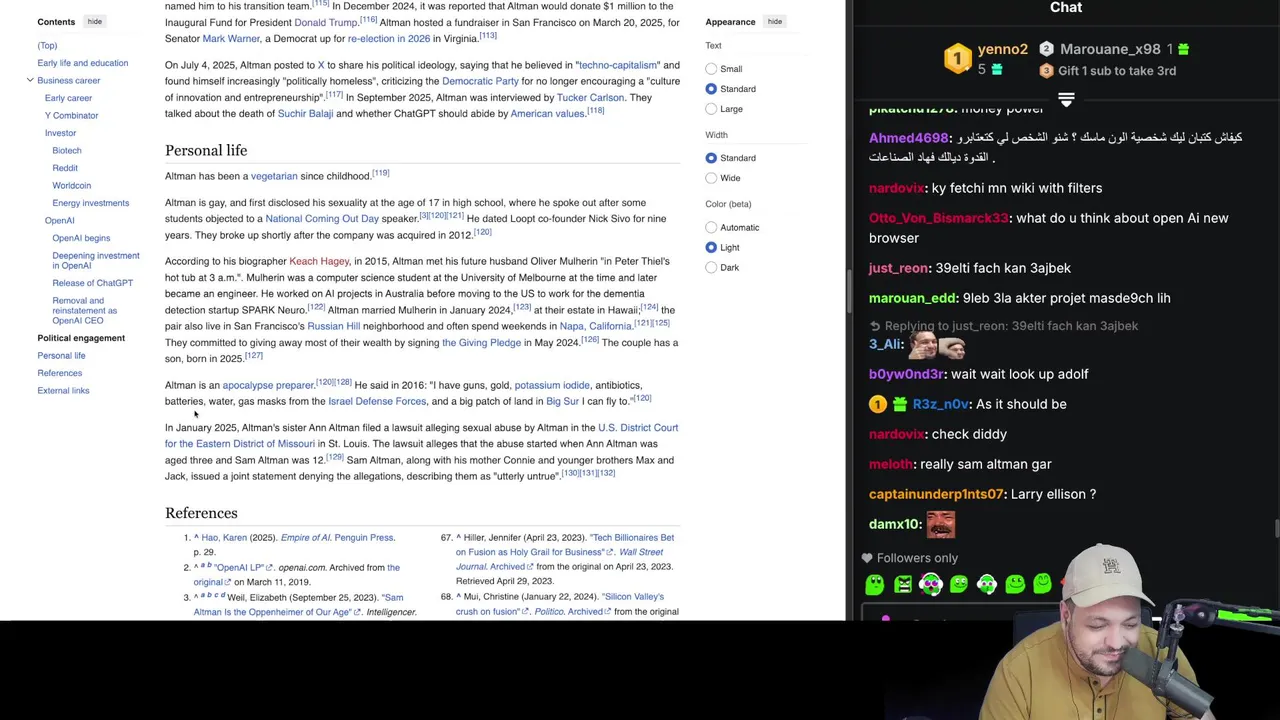Jump to References in Contents
The width and height of the screenshot is (1280, 720).
59,373
